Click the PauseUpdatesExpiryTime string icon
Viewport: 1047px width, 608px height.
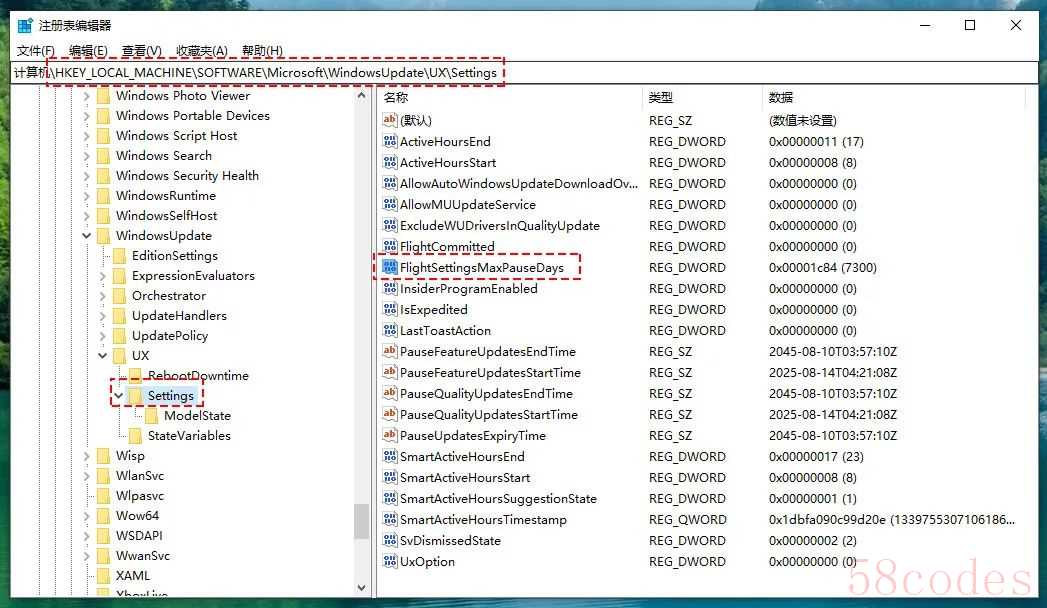pyautogui.click(x=390, y=435)
